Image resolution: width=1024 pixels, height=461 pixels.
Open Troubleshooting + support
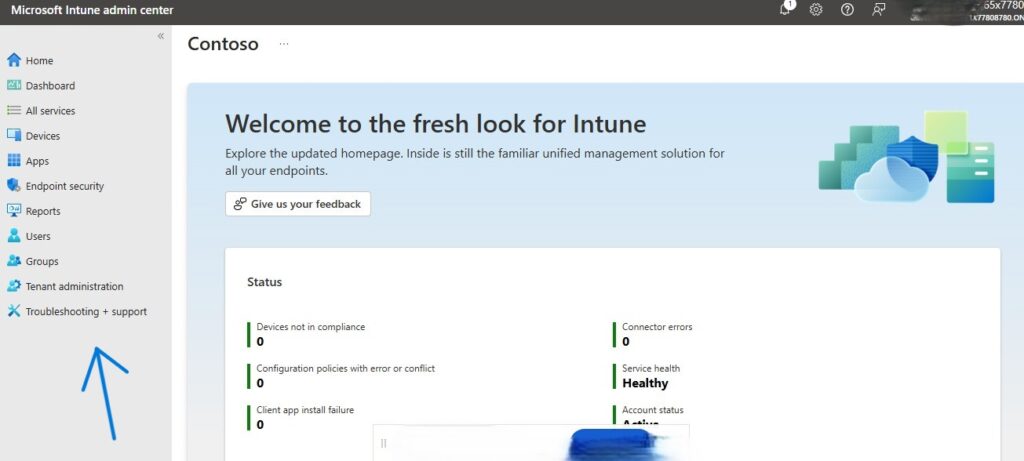pos(86,311)
